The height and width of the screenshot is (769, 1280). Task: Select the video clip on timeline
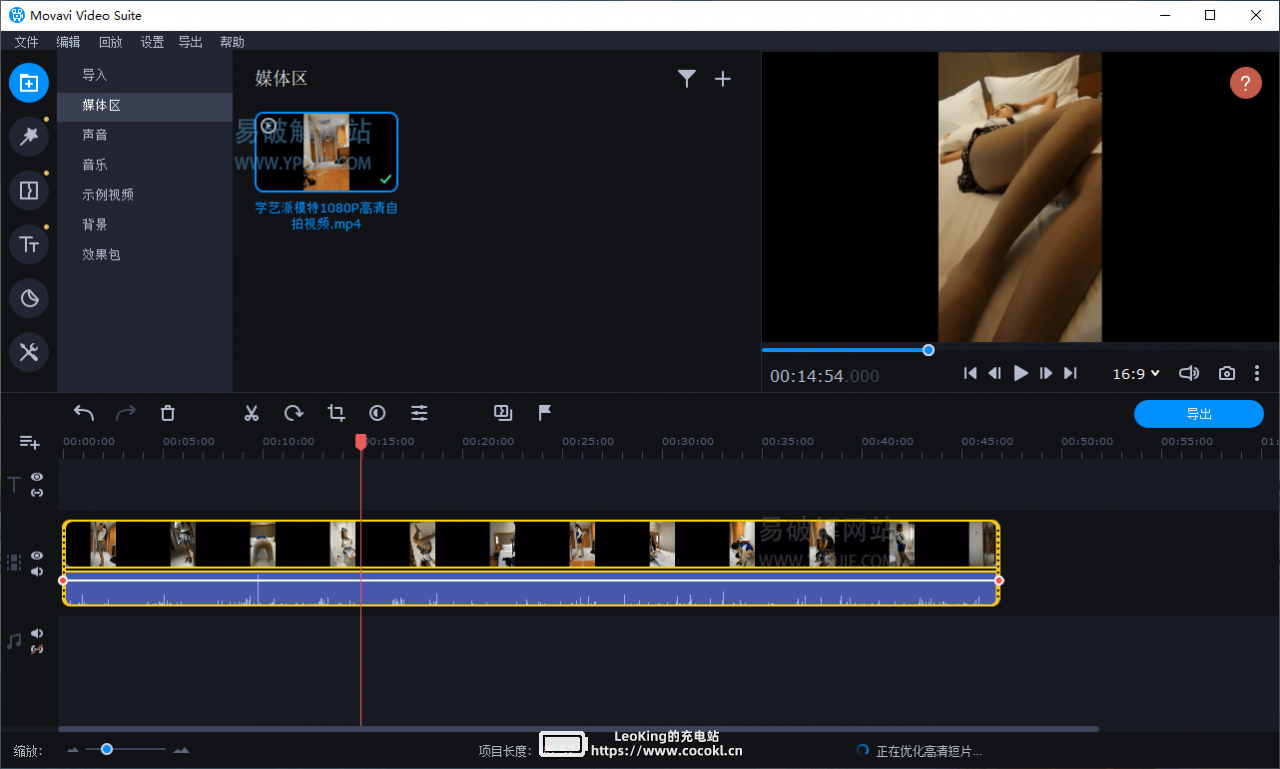click(531, 544)
